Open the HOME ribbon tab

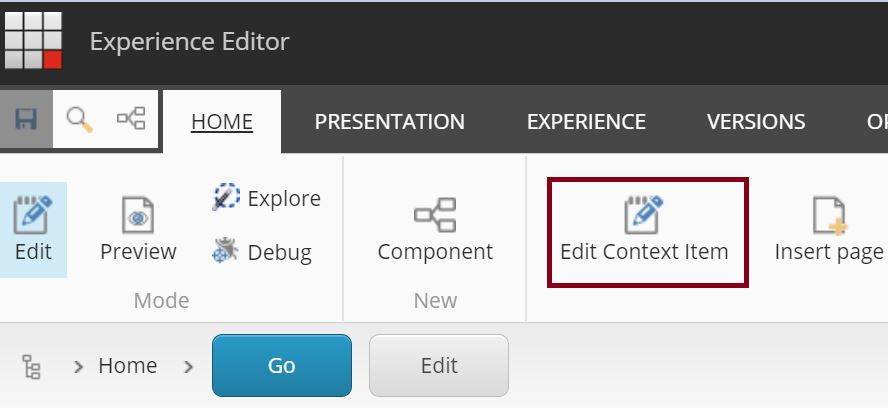222,122
